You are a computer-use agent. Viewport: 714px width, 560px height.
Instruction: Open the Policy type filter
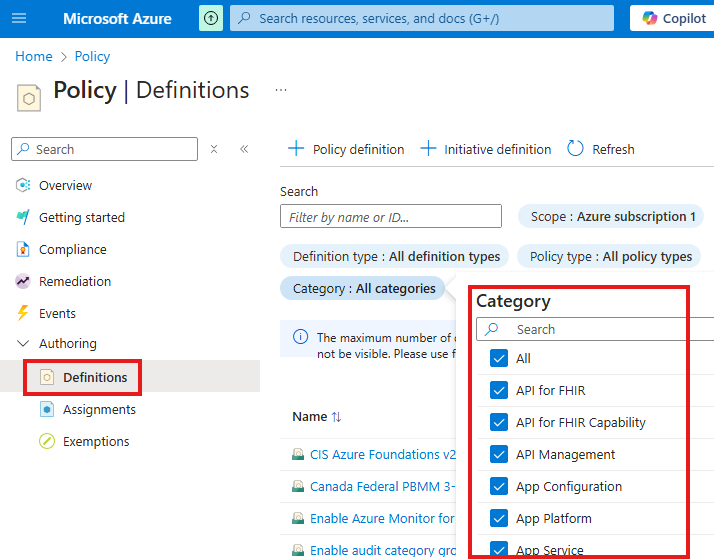click(609, 256)
